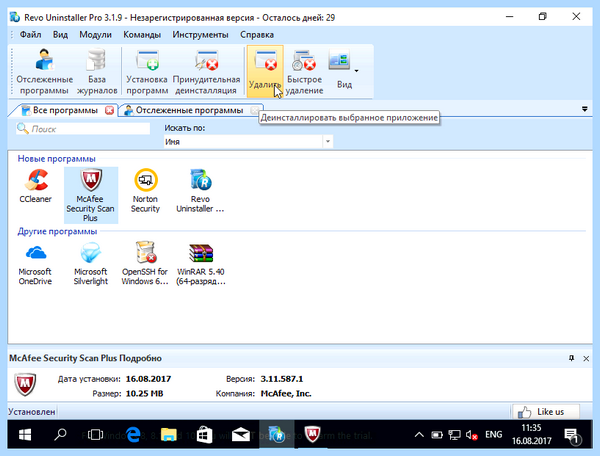Start Принудительная деинсталляция tool
This screenshot has height=456, width=600.
coord(206,71)
